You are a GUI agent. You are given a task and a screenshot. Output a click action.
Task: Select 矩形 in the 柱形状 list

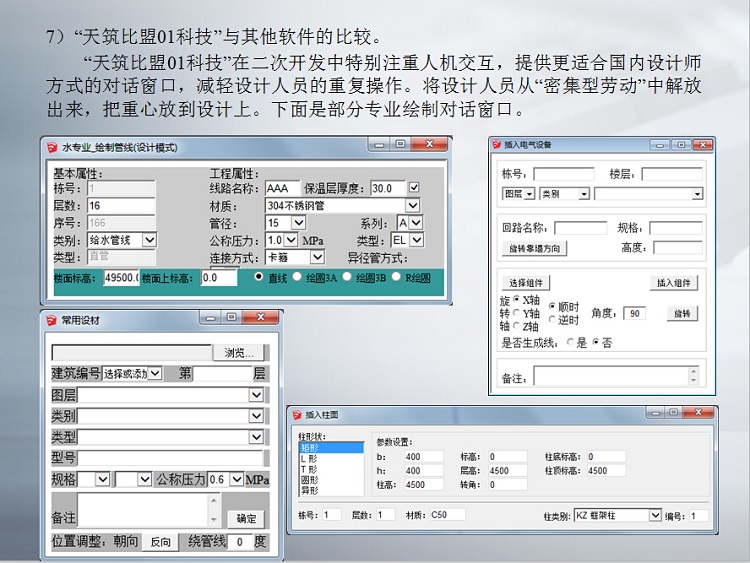point(331,448)
